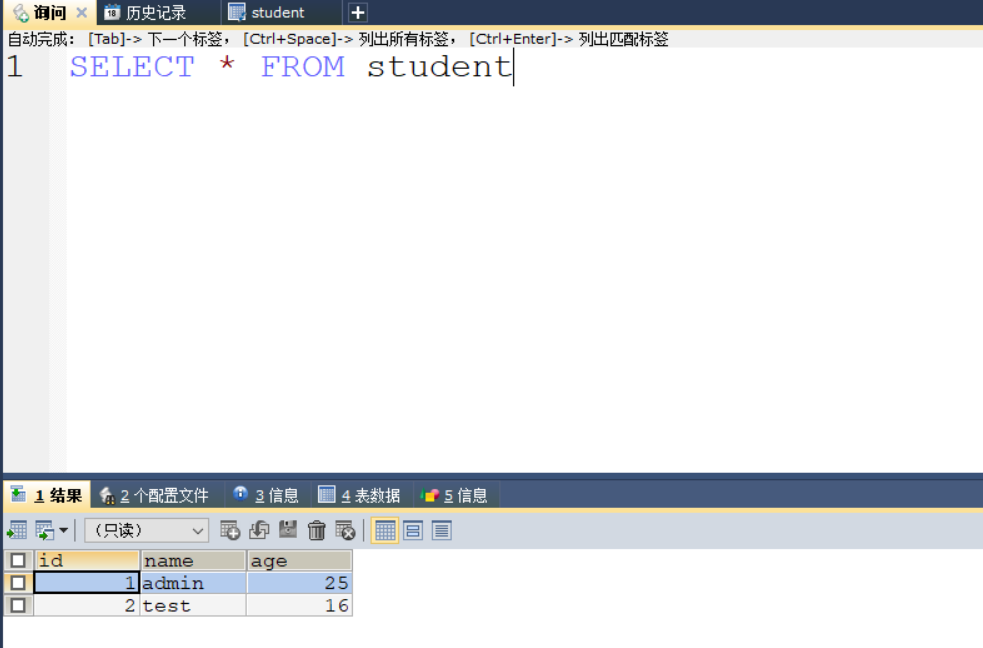Open the 5 信息 tab
983x648 pixels.
tap(455, 496)
